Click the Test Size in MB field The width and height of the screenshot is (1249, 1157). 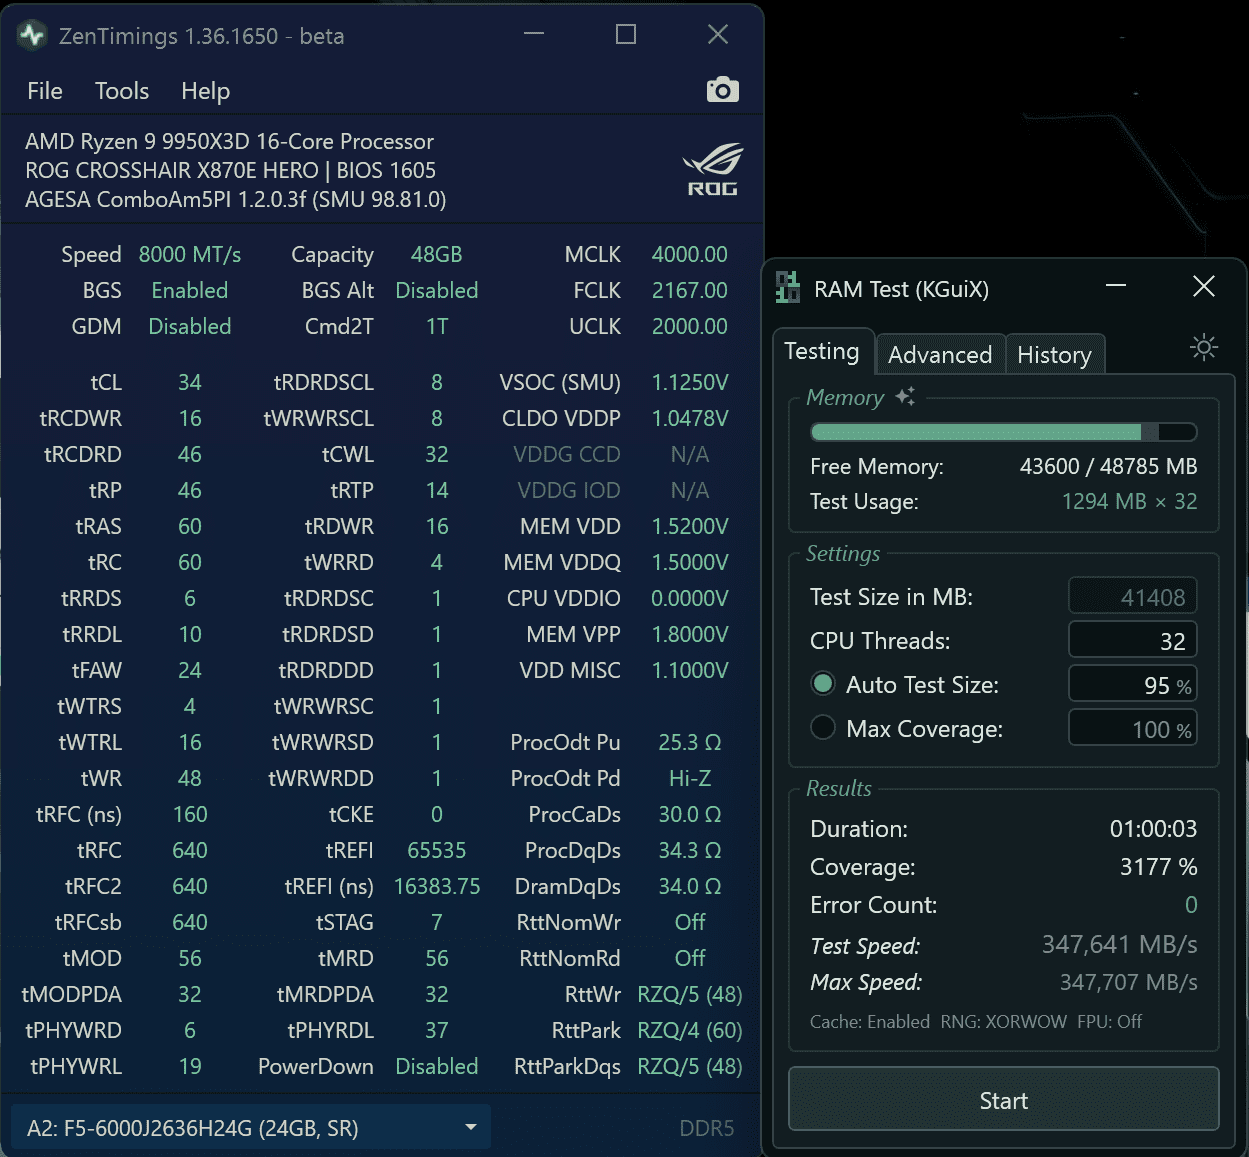pos(1132,597)
